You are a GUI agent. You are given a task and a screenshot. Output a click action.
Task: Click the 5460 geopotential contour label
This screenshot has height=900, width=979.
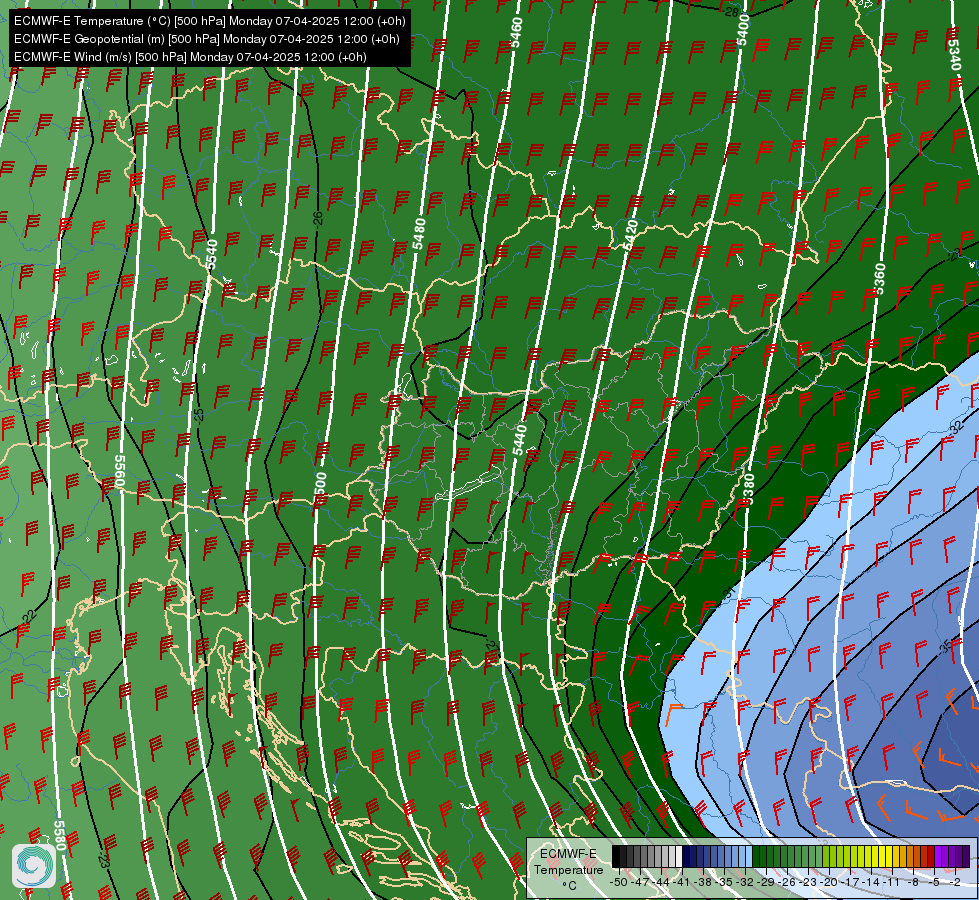516,32
